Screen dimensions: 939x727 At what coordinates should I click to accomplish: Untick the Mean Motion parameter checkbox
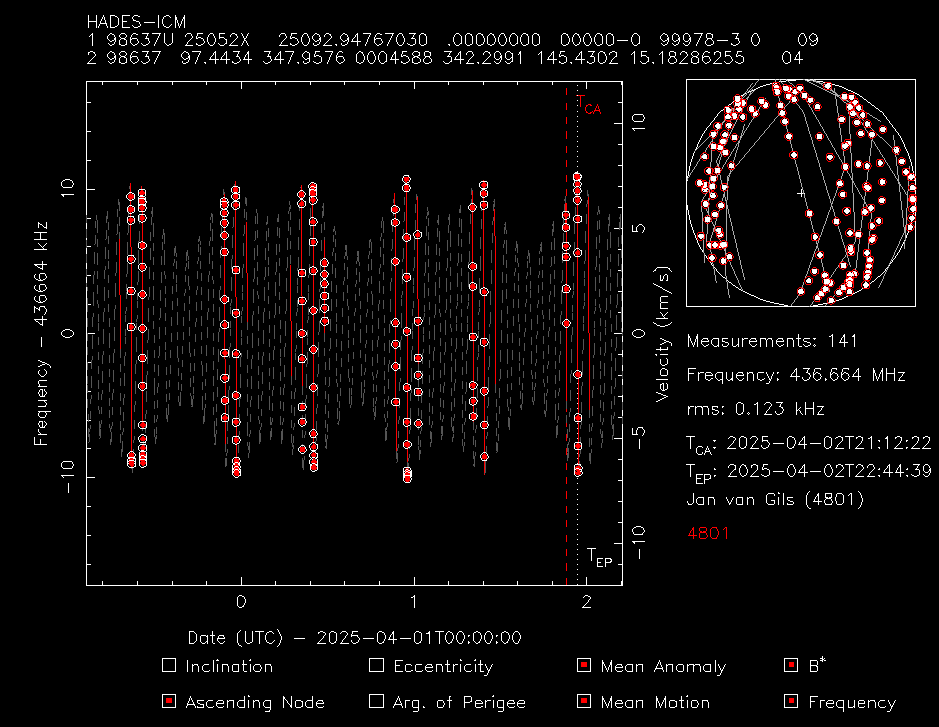[x=584, y=702]
